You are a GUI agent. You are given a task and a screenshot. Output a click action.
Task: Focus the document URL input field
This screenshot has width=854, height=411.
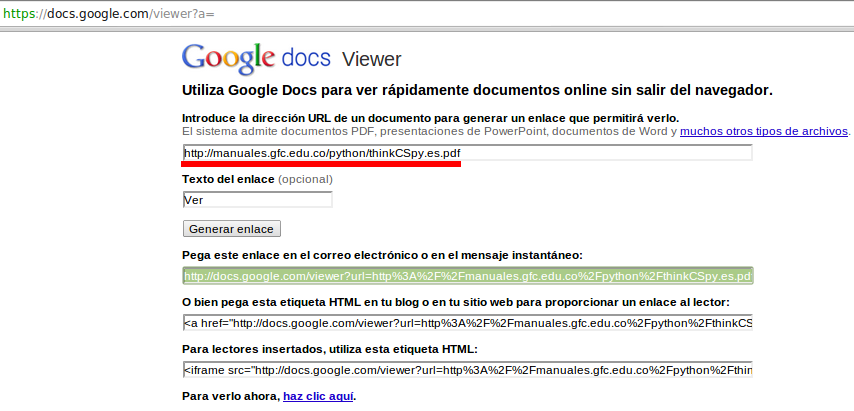pos(467,153)
